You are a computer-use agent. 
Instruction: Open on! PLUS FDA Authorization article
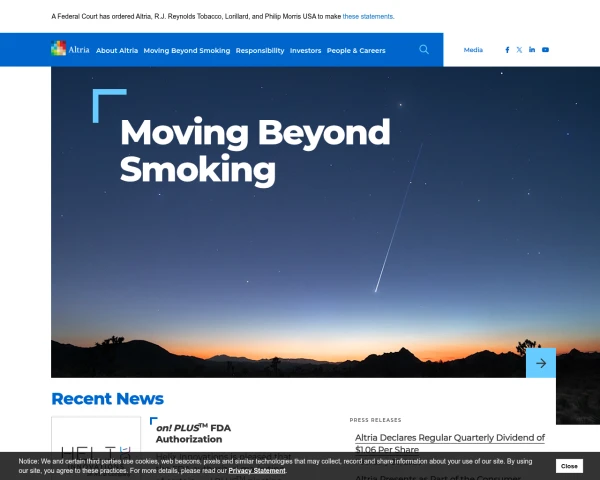[x=193, y=433]
